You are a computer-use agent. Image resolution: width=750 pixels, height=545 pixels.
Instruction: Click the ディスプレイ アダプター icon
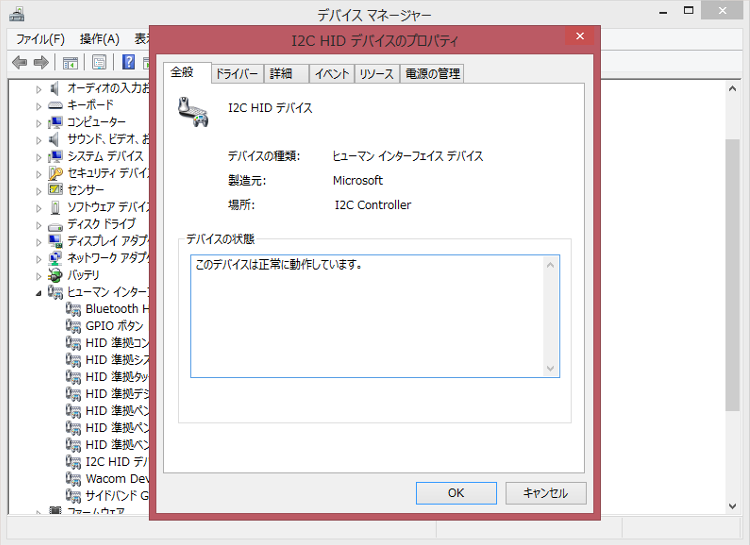tap(55, 241)
